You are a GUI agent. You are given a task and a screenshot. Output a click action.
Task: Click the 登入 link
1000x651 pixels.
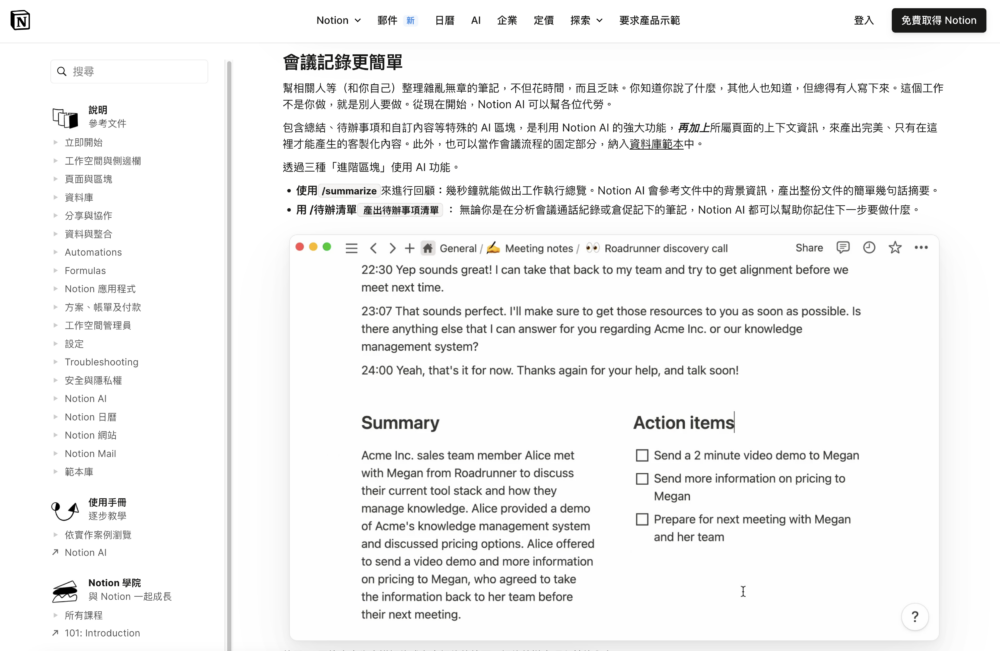coord(863,19)
